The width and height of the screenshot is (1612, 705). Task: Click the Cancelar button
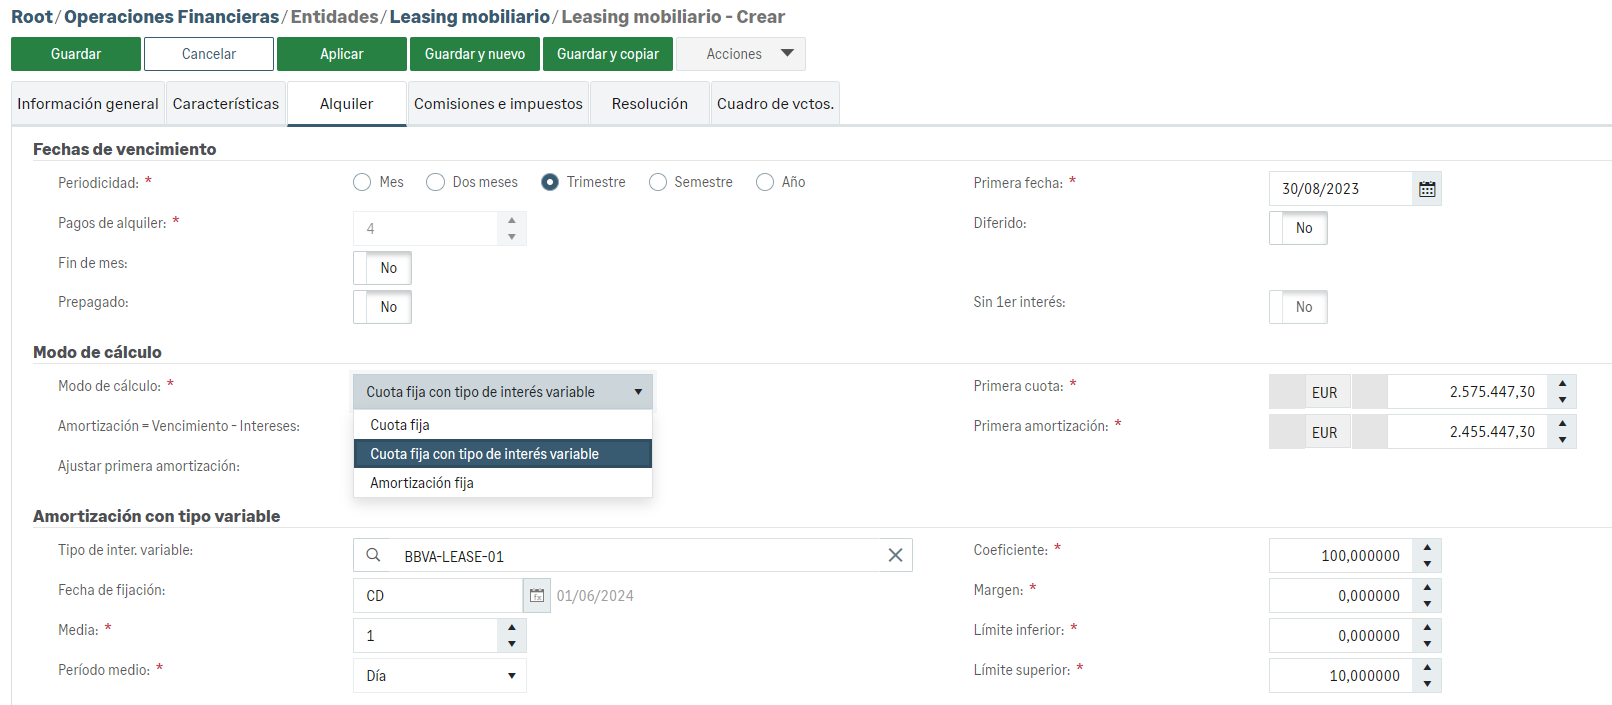(209, 54)
